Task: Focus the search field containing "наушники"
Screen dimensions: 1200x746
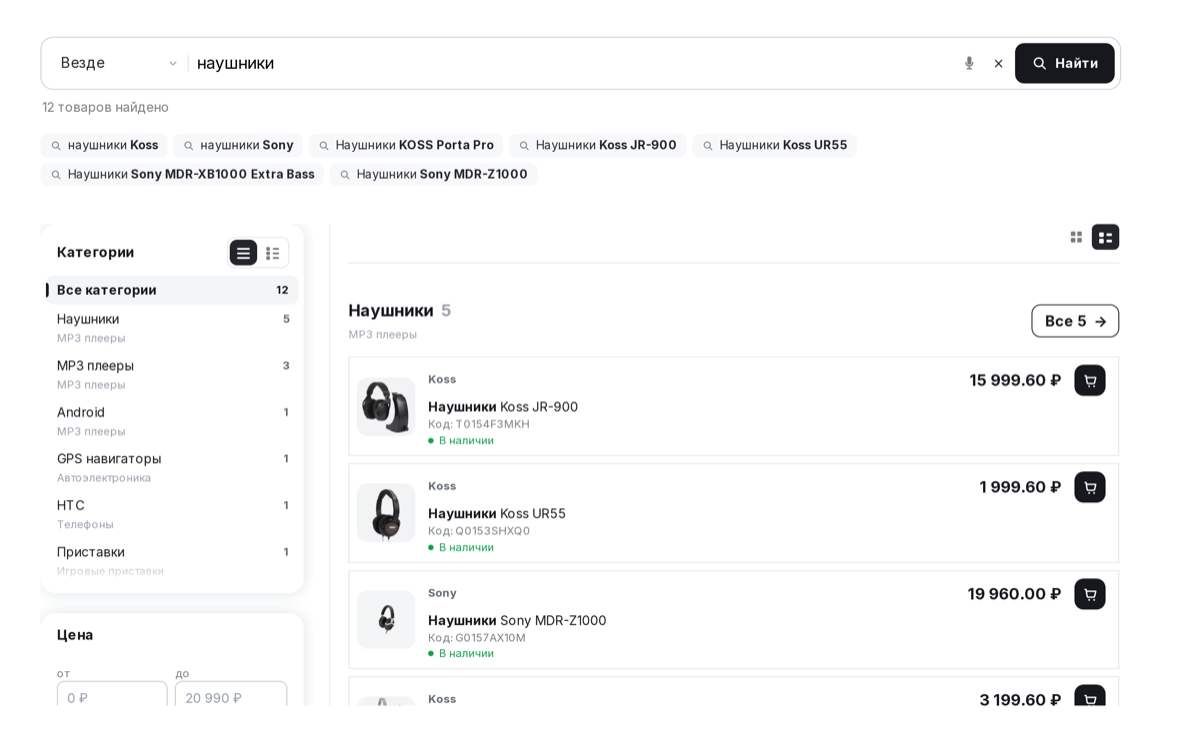Action: point(572,63)
